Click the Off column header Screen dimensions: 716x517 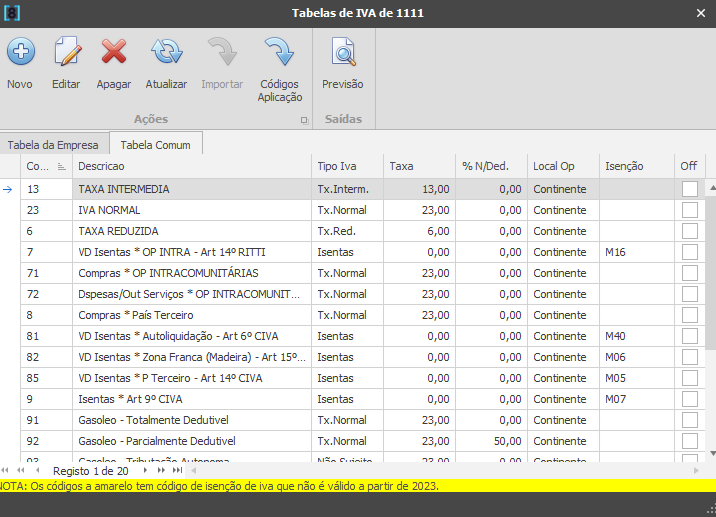coord(690,166)
